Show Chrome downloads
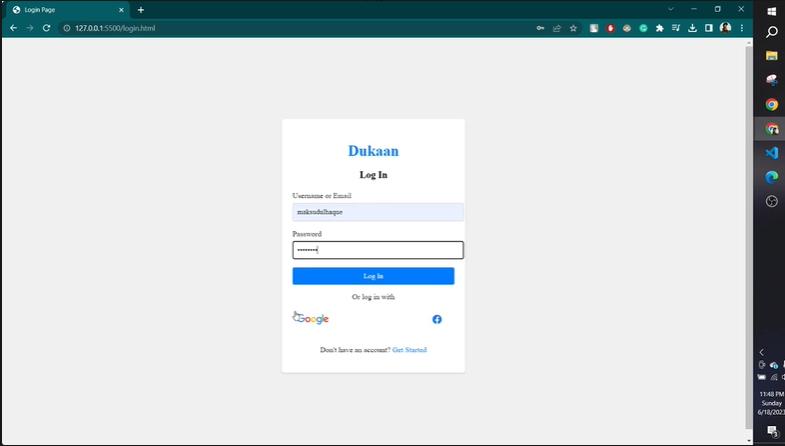Screen dimensions: 785x446 pyautogui.click(x=692, y=28)
